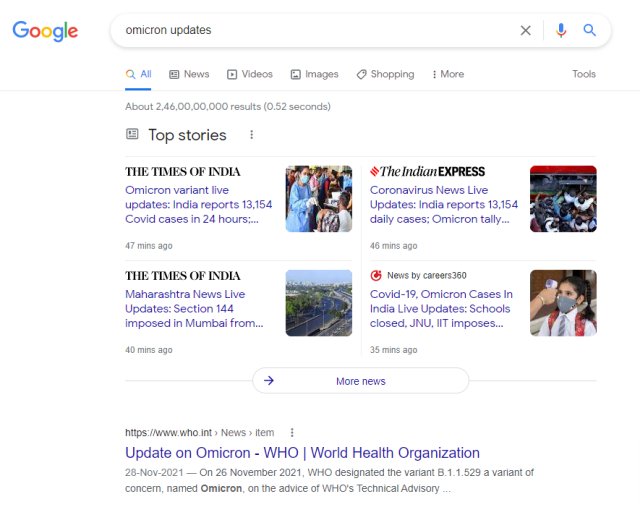Click the Top stories newspaper icon
The height and width of the screenshot is (515, 640).
pos(132,134)
